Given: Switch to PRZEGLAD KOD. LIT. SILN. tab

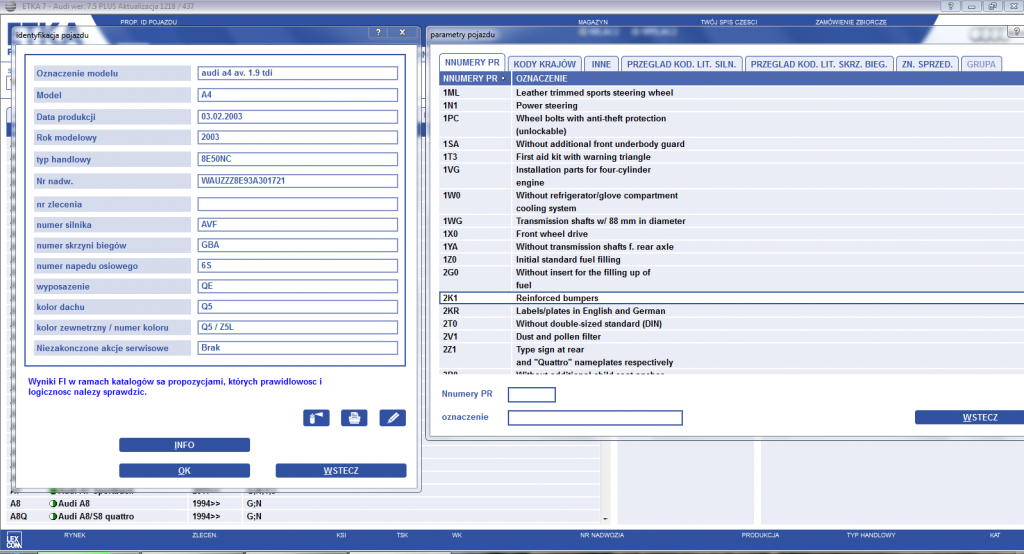Looking at the screenshot, I should pyautogui.click(x=681, y=64).
